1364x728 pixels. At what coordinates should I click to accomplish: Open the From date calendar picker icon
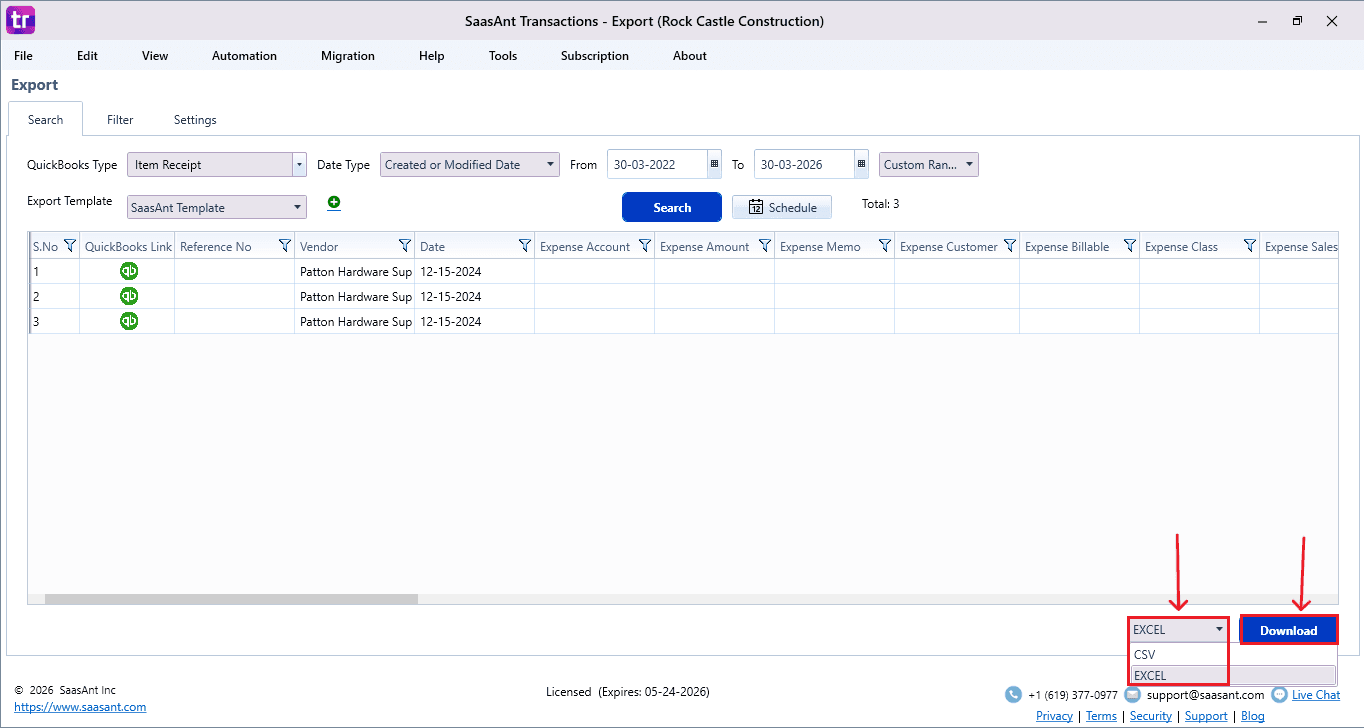pyautogui.click(x=714, y=164)
